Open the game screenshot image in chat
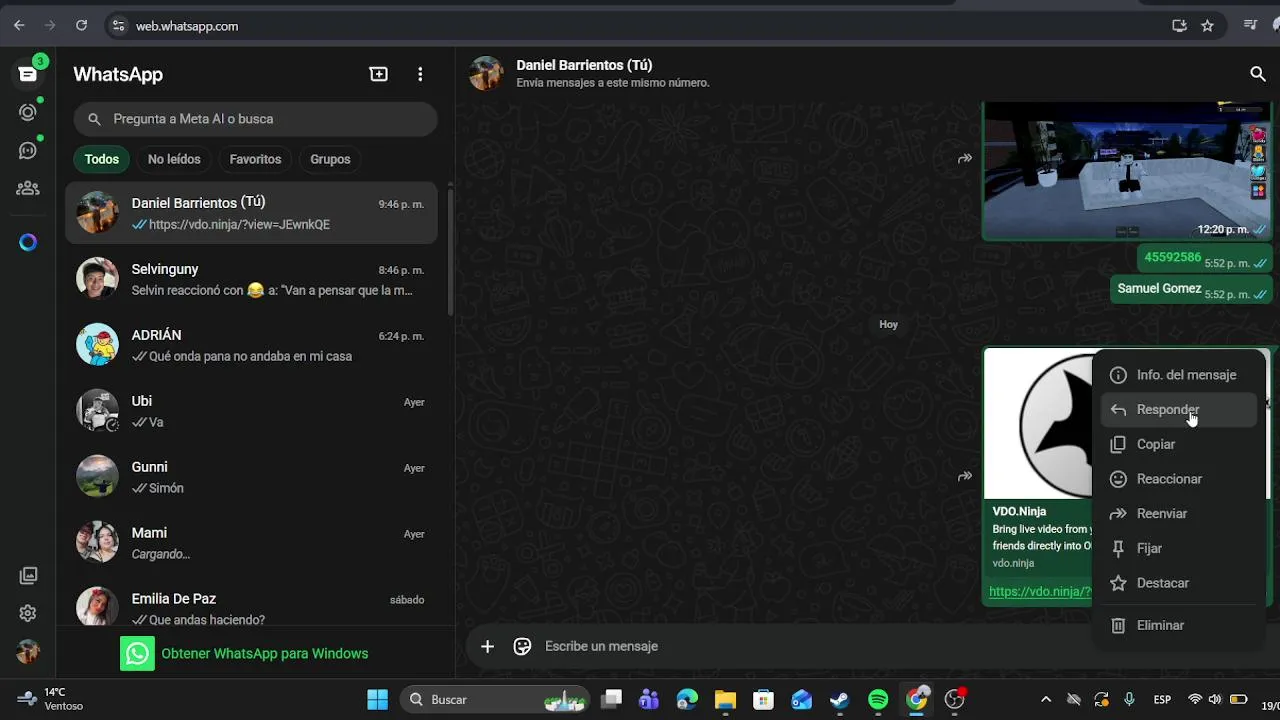The image size is (1280, 720). click(1126, 170)
